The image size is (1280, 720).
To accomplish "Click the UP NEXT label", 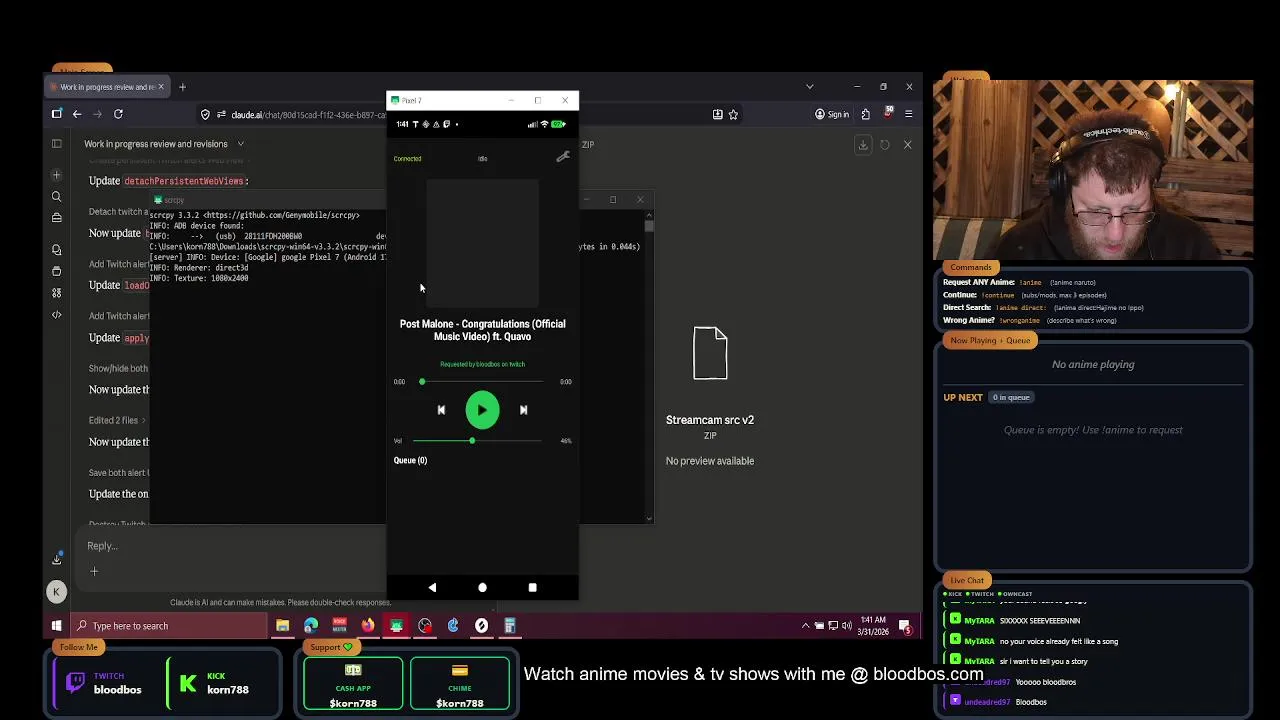I will [963, 397].
